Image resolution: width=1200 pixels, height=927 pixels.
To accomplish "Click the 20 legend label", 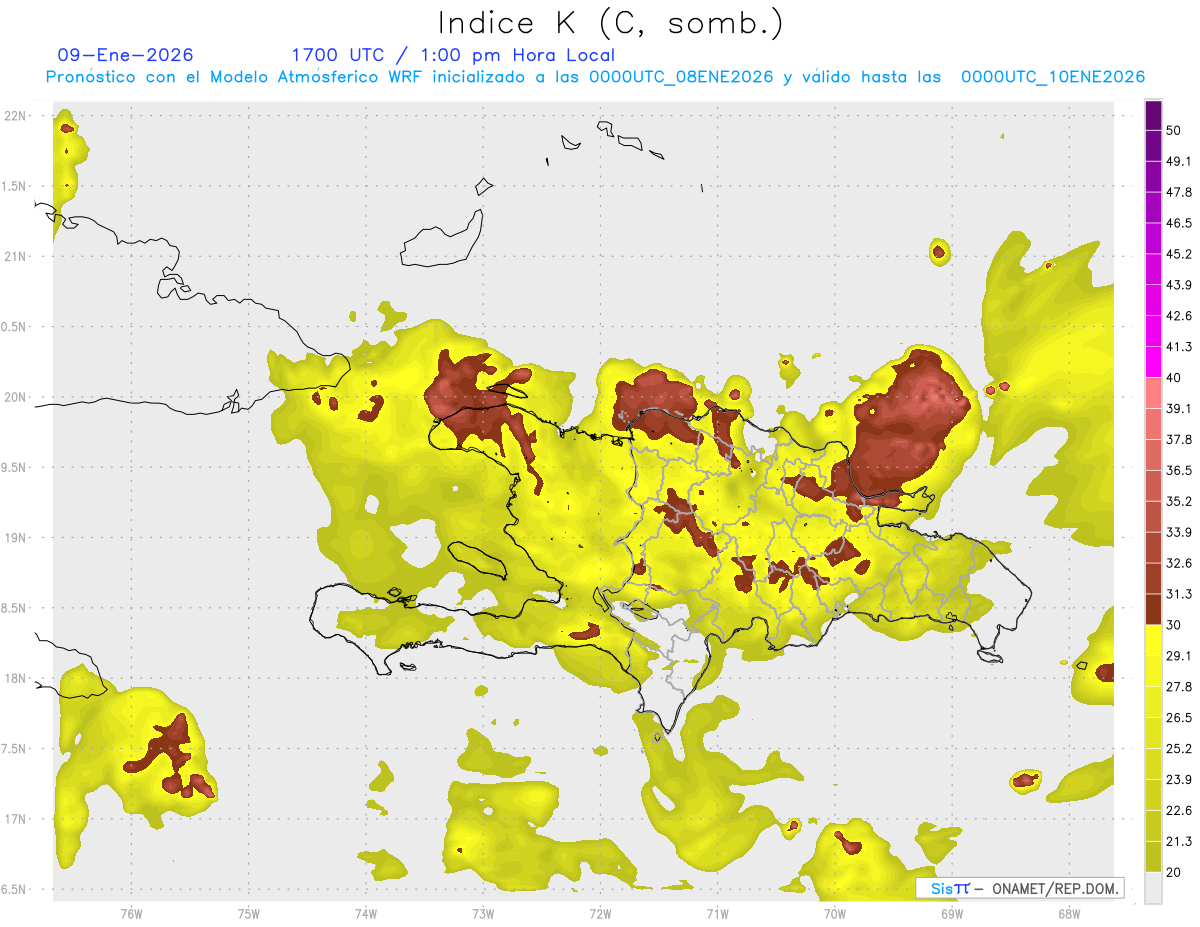I will click(1173, 872).
